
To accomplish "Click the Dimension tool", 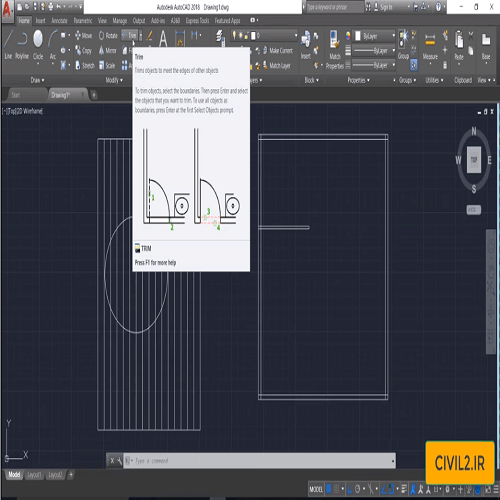I will [180, 38].
